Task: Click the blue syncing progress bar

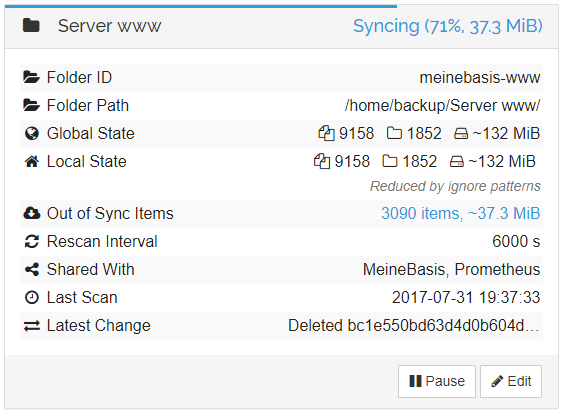Action: point(201,6)
